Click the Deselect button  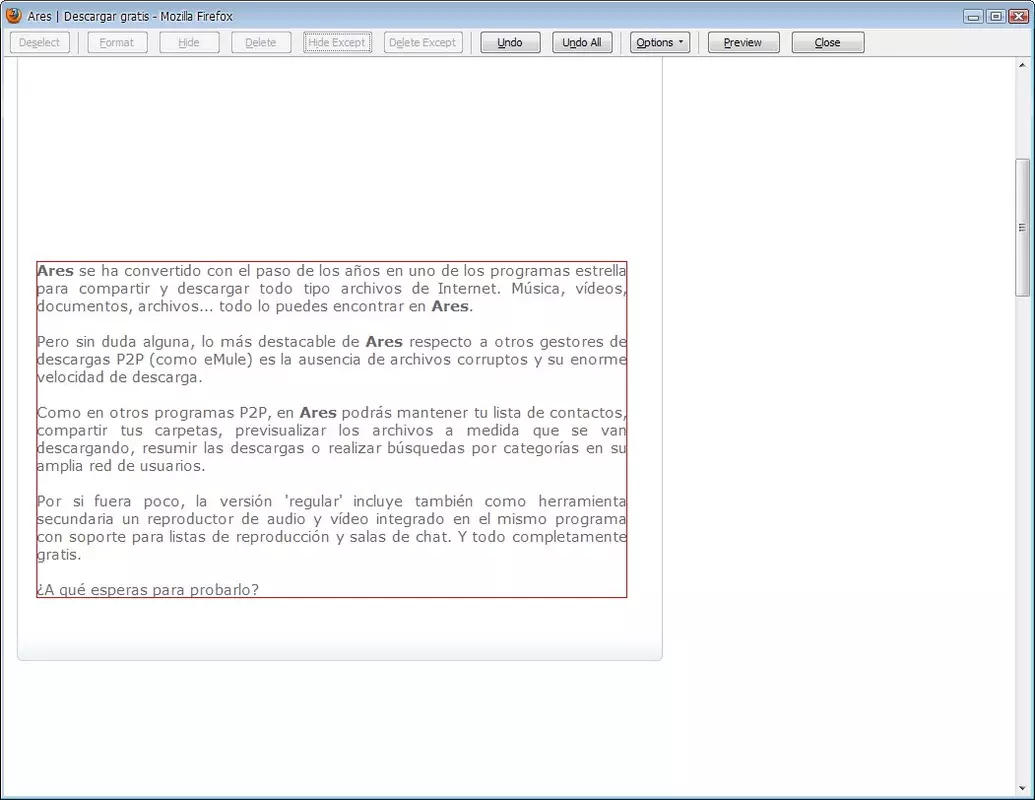coord(40,42)
